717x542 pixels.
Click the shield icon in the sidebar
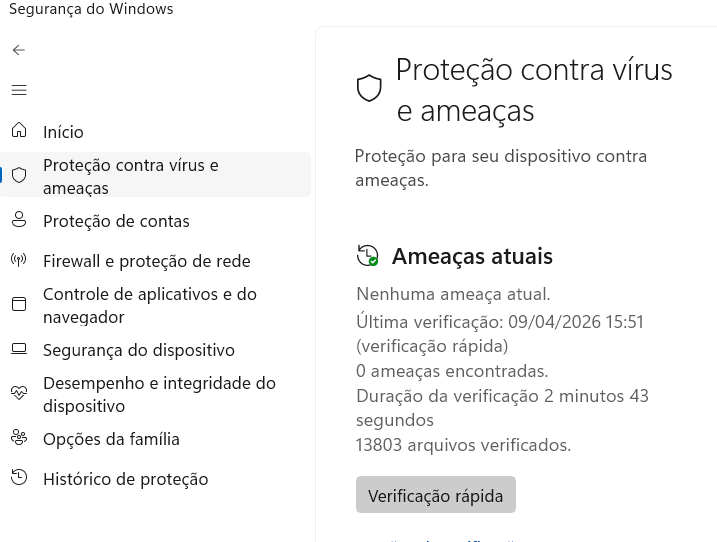point(19,175)
